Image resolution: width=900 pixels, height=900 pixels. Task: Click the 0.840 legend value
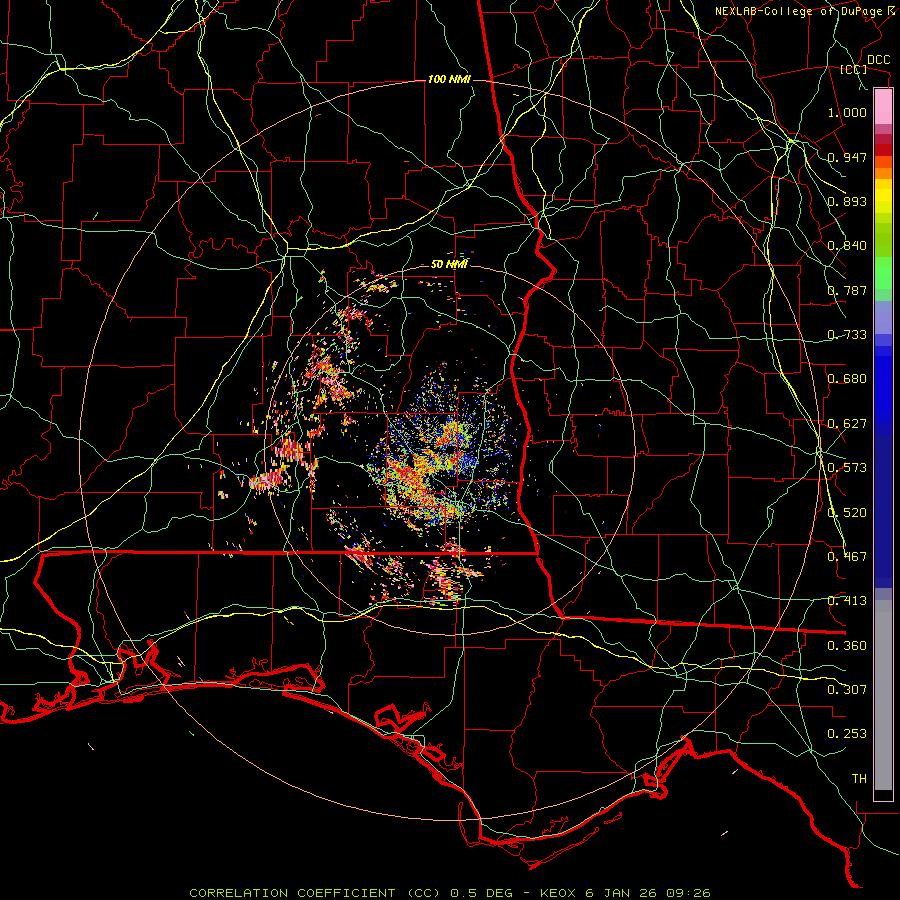click(847, 246)
